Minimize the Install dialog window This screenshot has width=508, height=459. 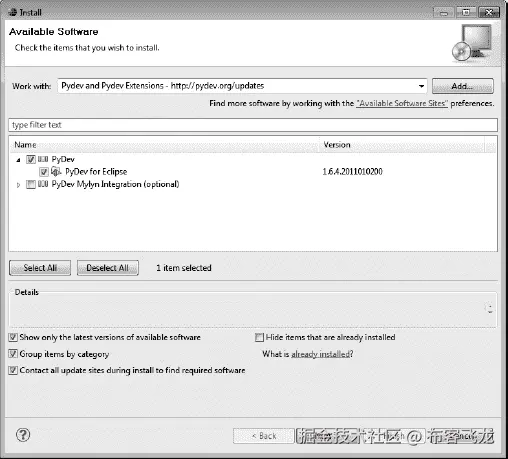click(x=444, y=13)
